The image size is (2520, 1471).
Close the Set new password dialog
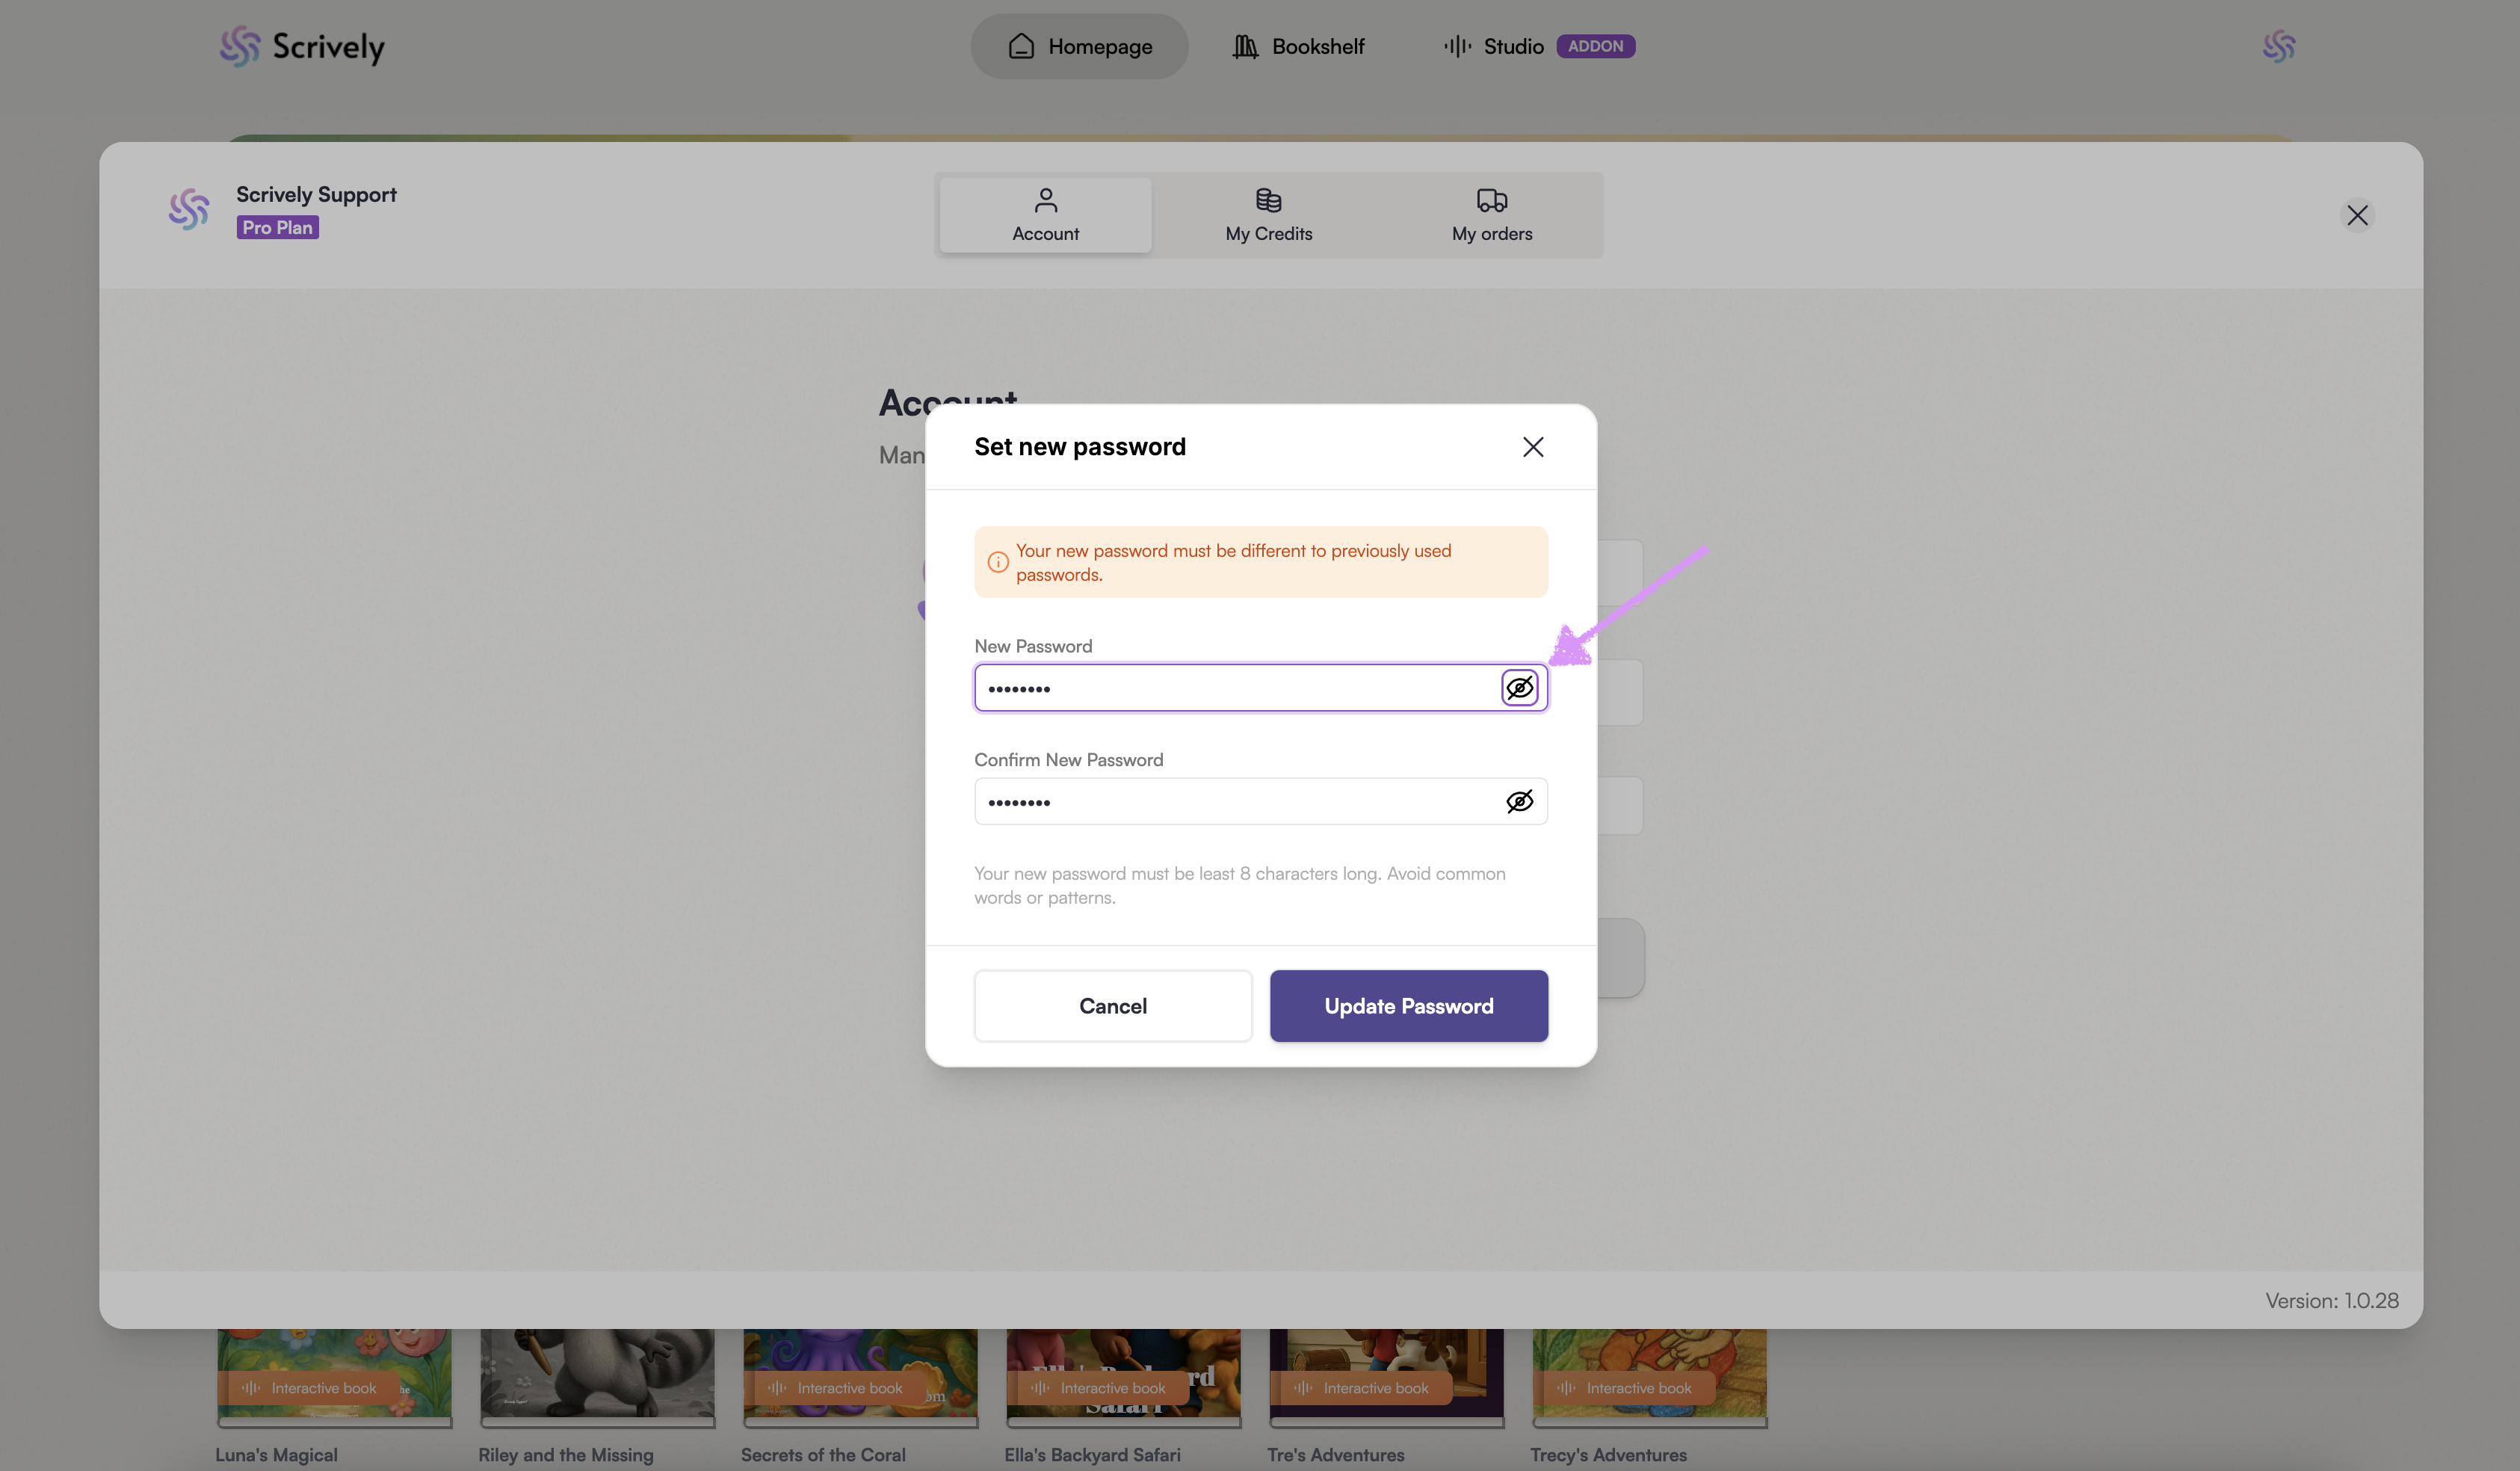tap(1532, 447)
